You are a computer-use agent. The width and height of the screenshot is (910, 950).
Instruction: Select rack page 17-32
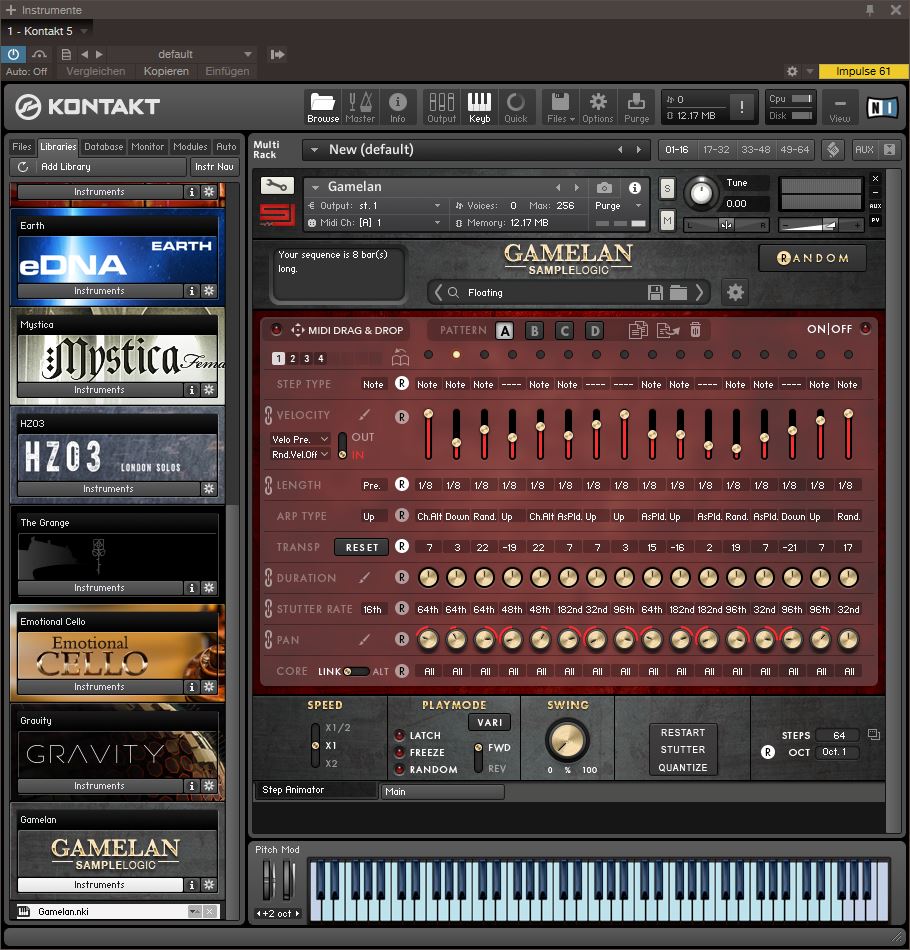pos(716,150)
